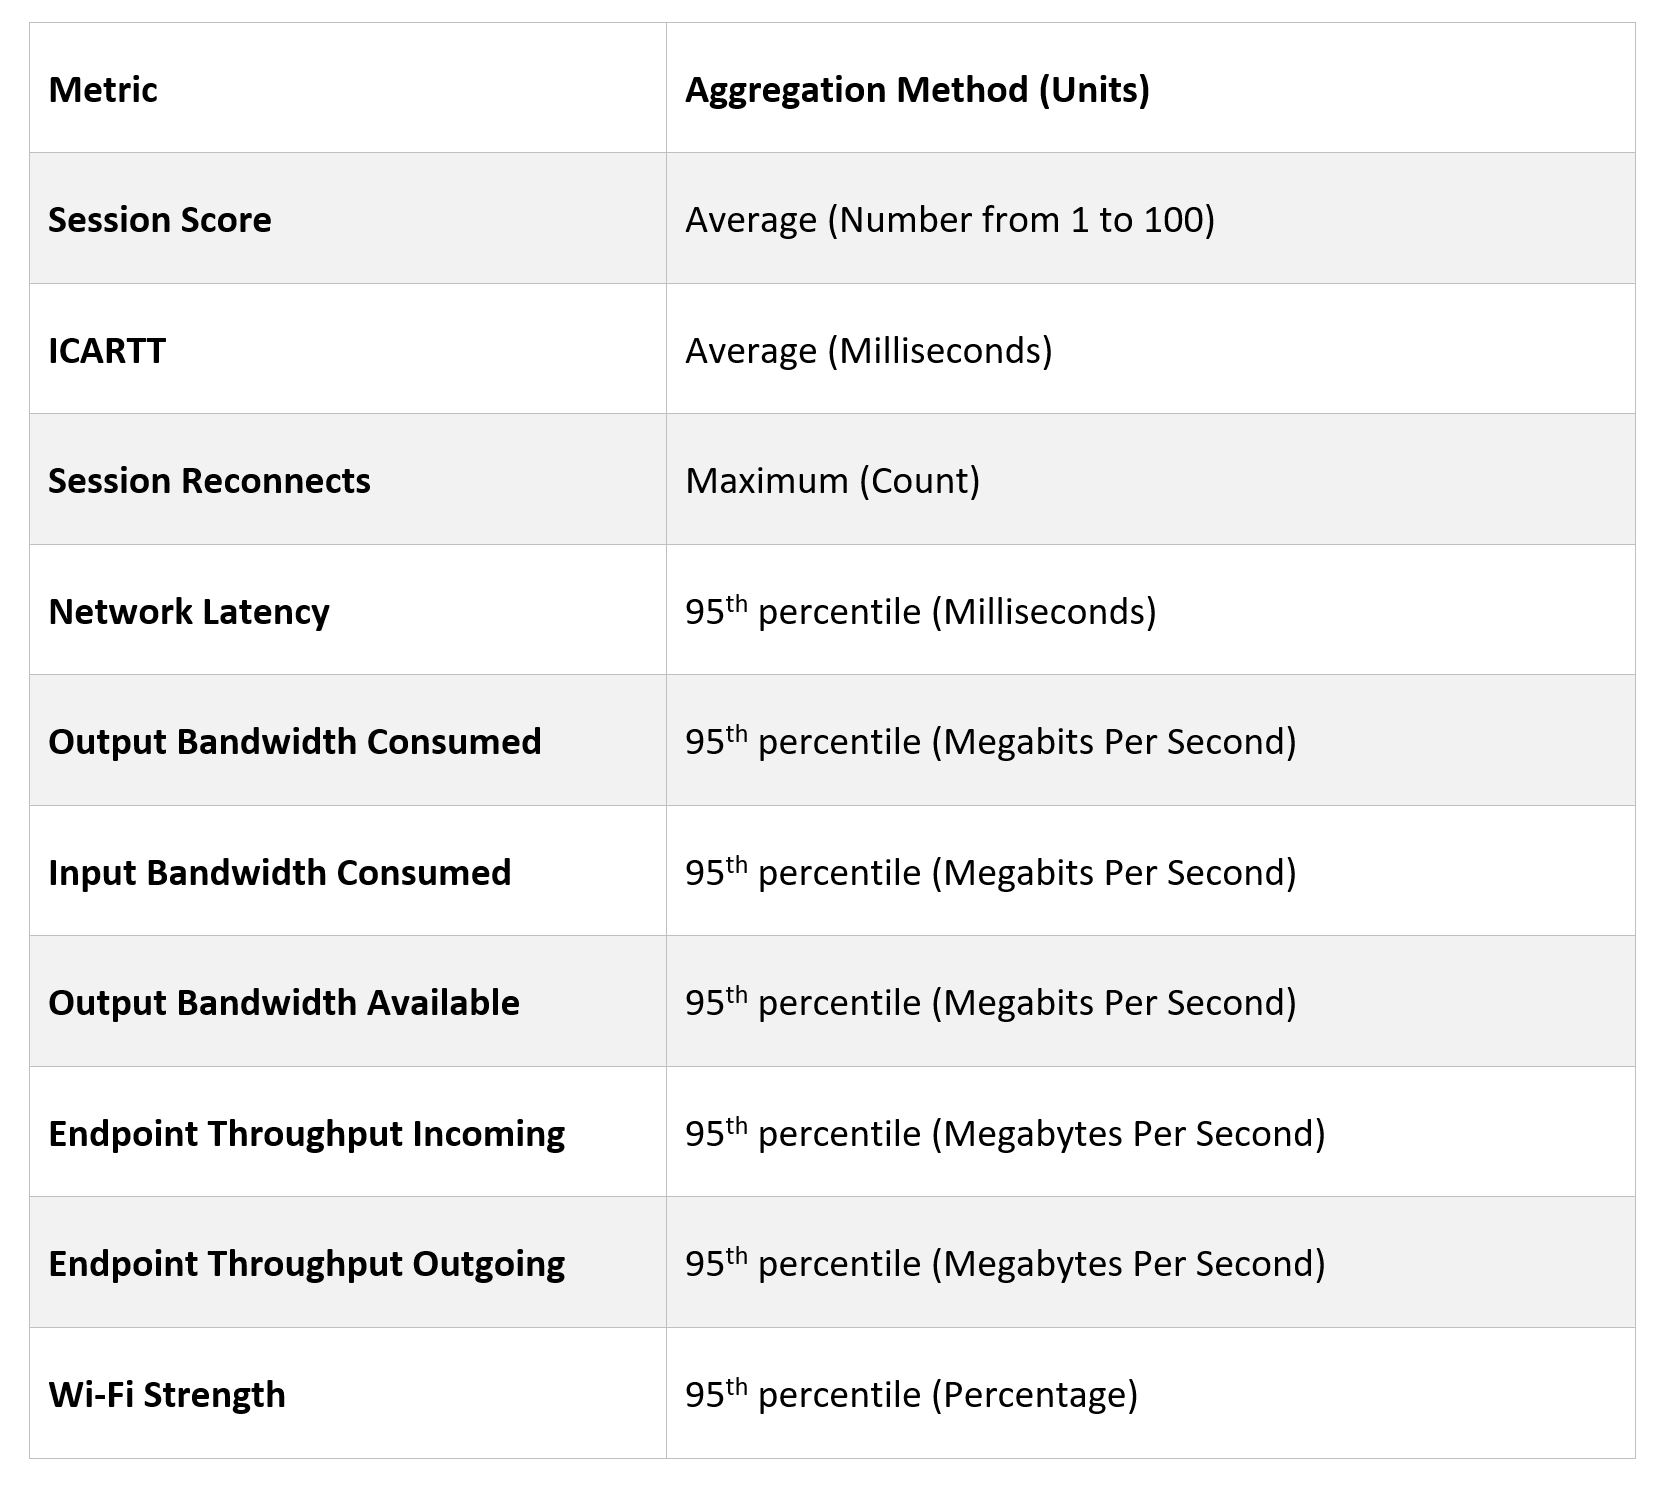The width and height of the screenshot is (1669, 1488).
Task: Select the Output Bandwidth Available cell
Action: tap(284, 1003)
